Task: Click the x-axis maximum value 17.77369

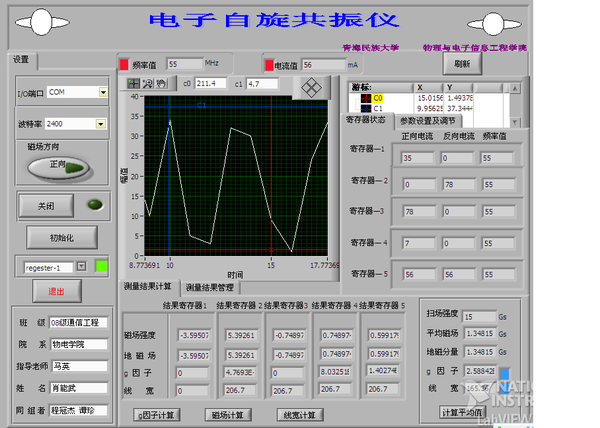Action: pos(324,265)
